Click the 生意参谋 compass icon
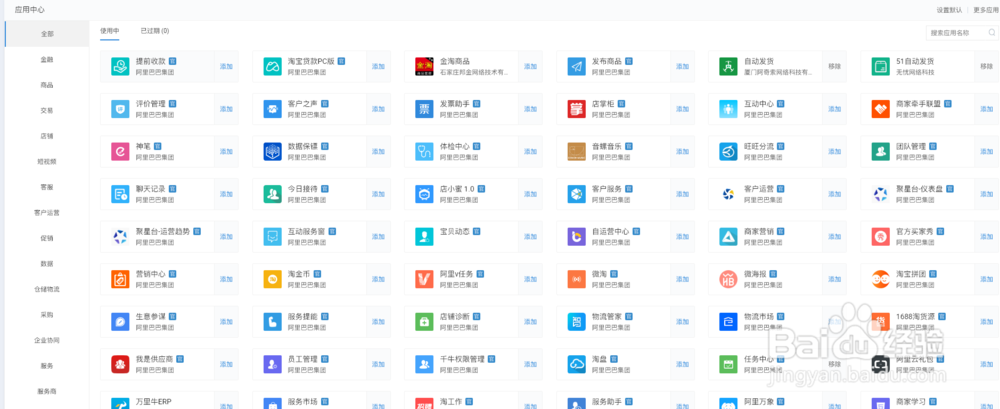This screenshot has width=1000, height=409. pos(120,322)
